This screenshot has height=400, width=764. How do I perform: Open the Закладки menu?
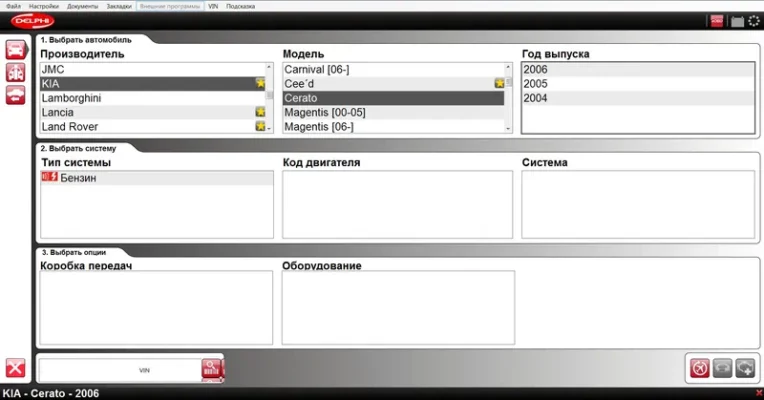[x=119, y=6]
